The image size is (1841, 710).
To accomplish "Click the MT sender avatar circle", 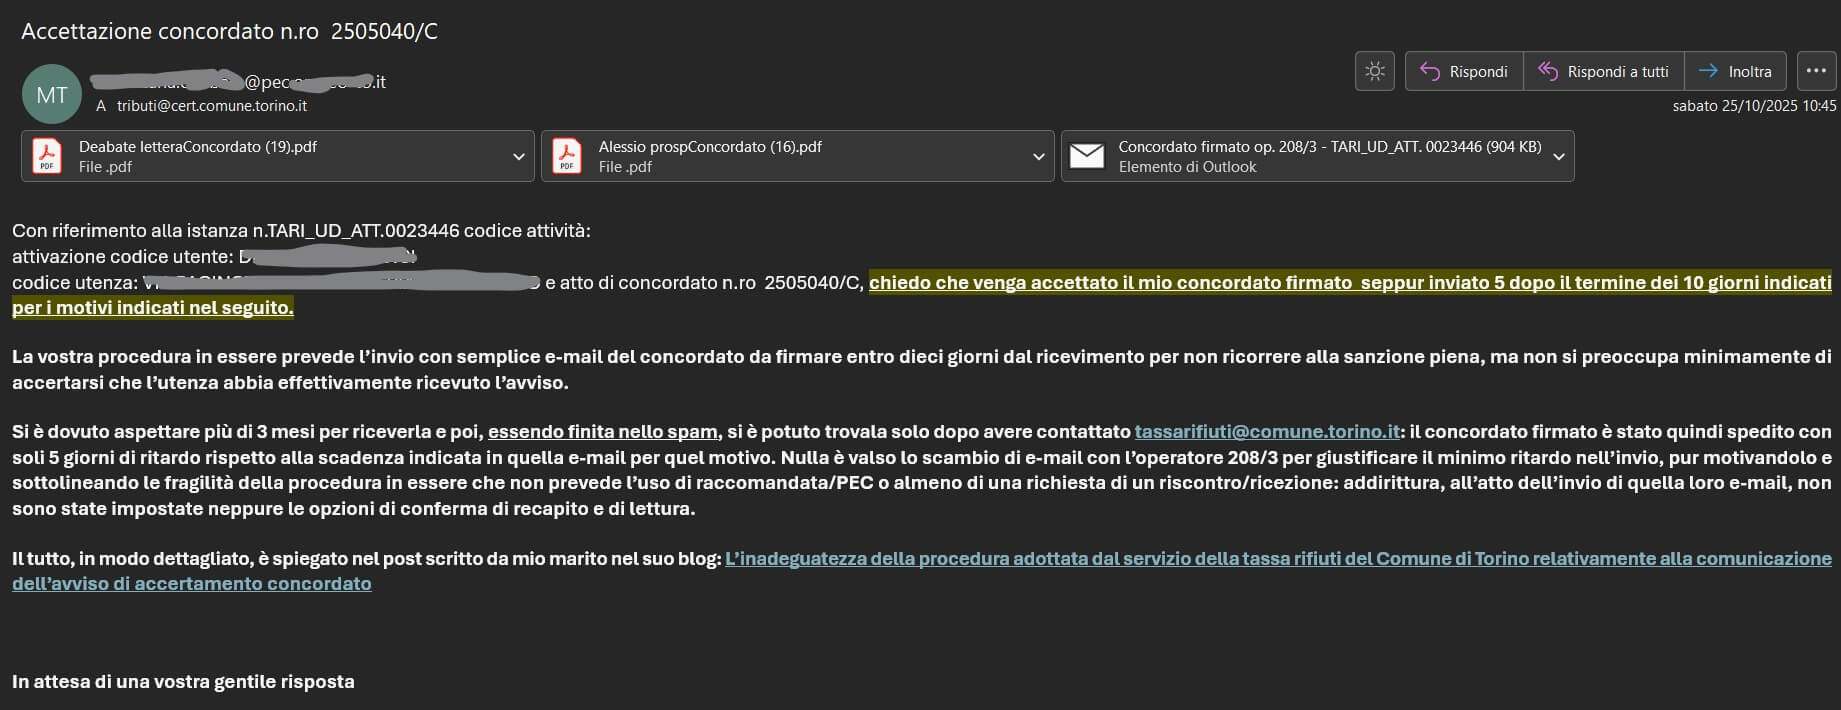I will coord(52,94).
